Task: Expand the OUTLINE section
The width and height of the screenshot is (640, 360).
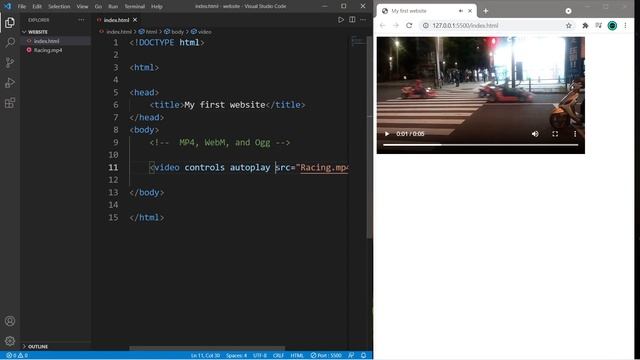Action: pos(56,346)
